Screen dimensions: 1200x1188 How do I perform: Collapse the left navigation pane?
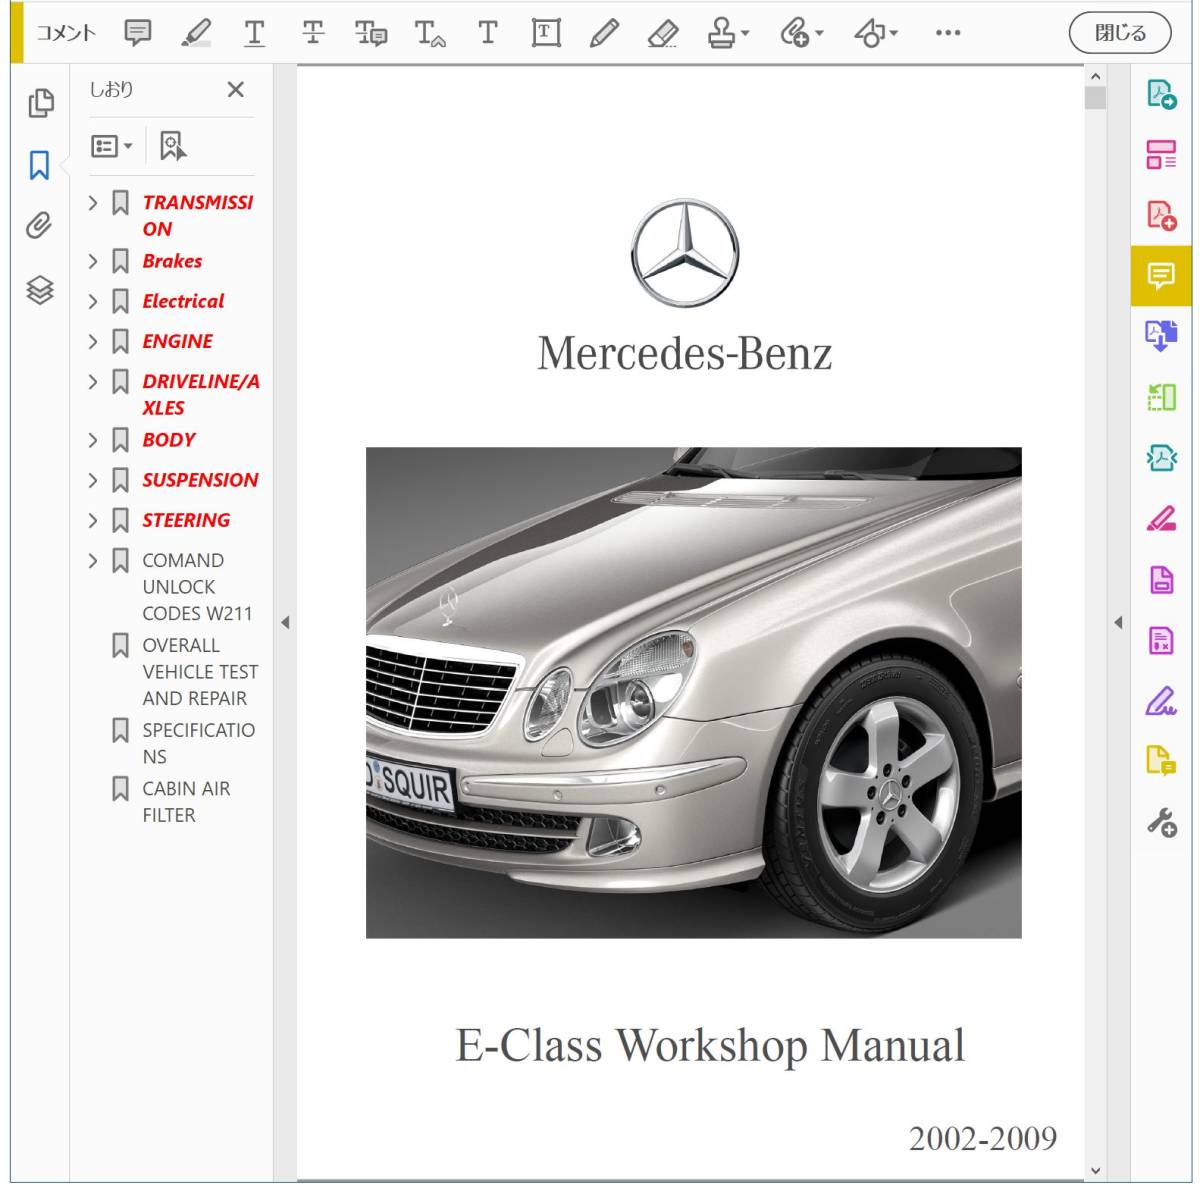[286, 622]
